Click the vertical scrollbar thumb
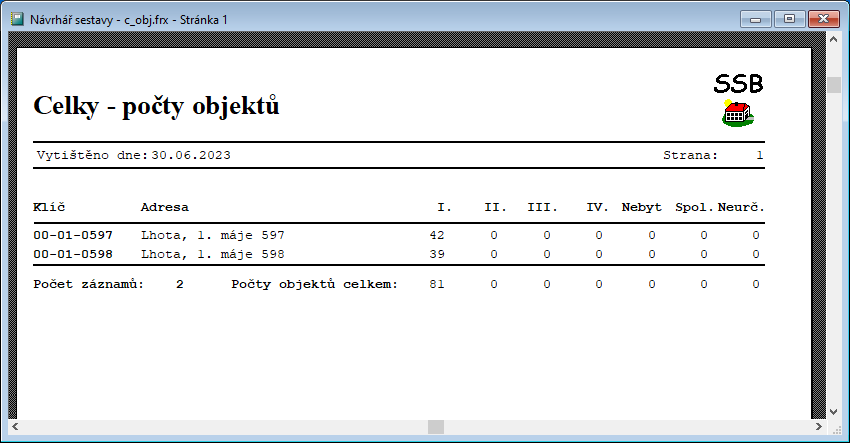This screenshot has height=443, width=850. [x=833, y=85]
